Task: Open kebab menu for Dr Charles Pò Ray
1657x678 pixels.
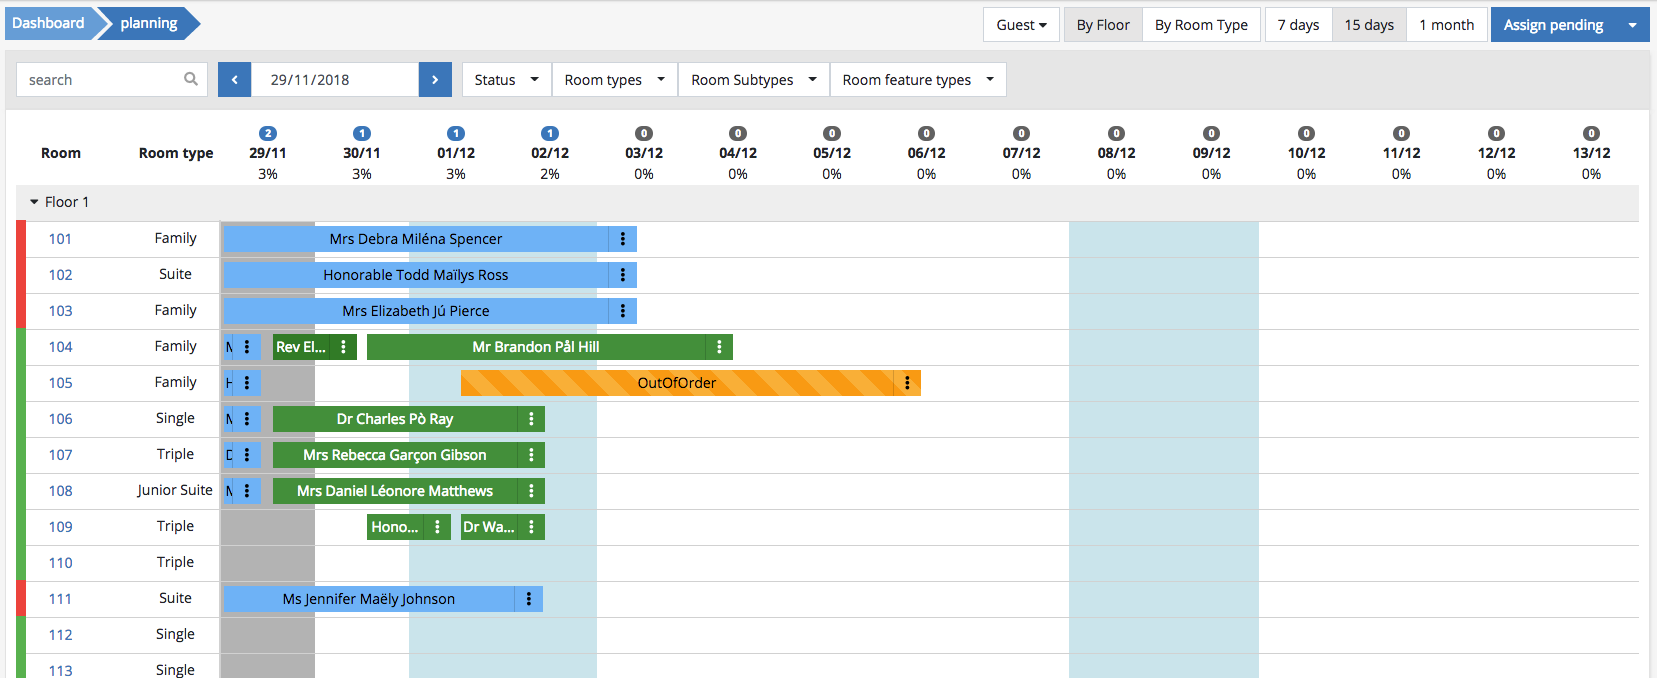Action: click(x=531, y=419)
